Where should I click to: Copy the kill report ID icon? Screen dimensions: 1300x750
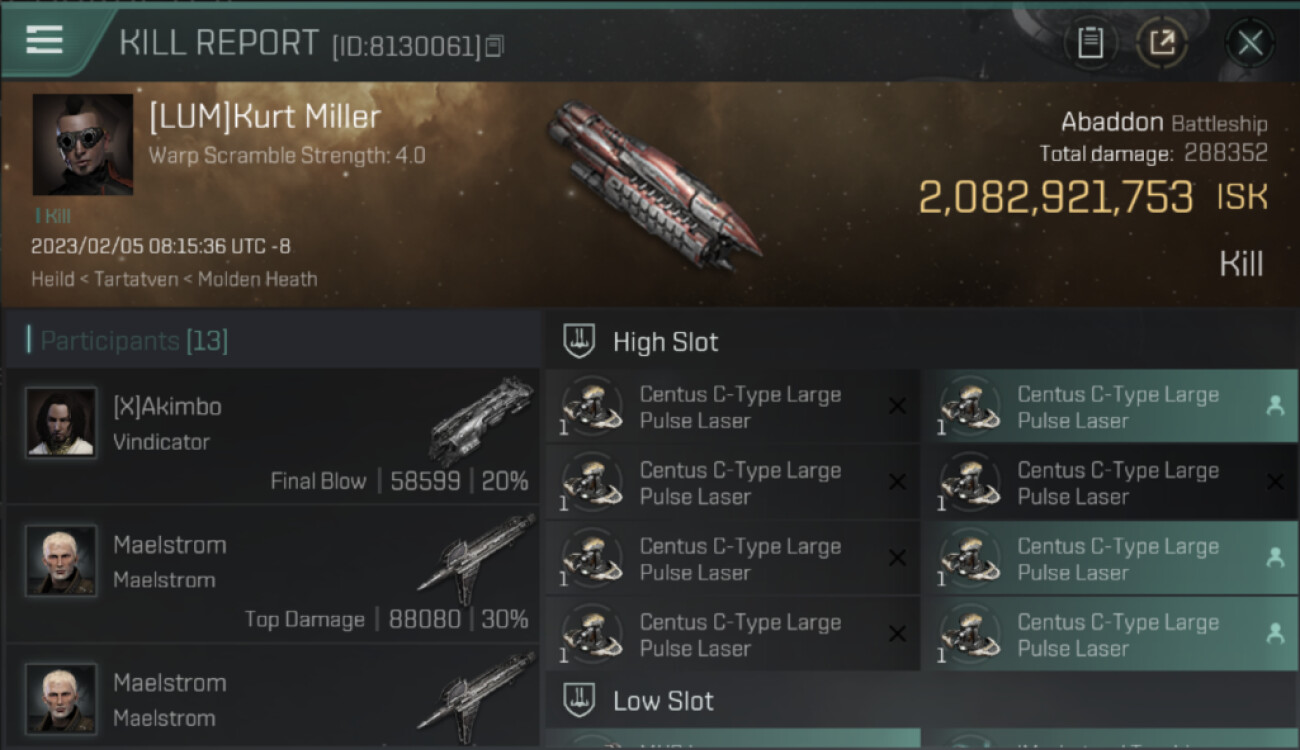(x=495, y=46)
